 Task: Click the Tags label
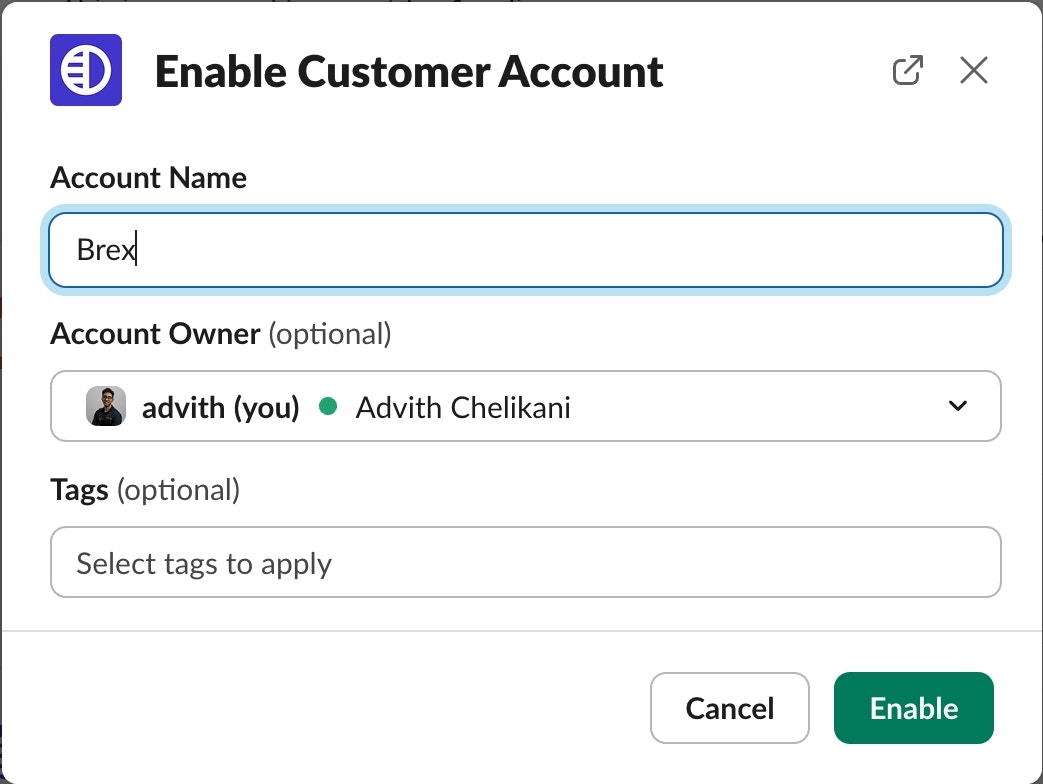click(79, 490)
